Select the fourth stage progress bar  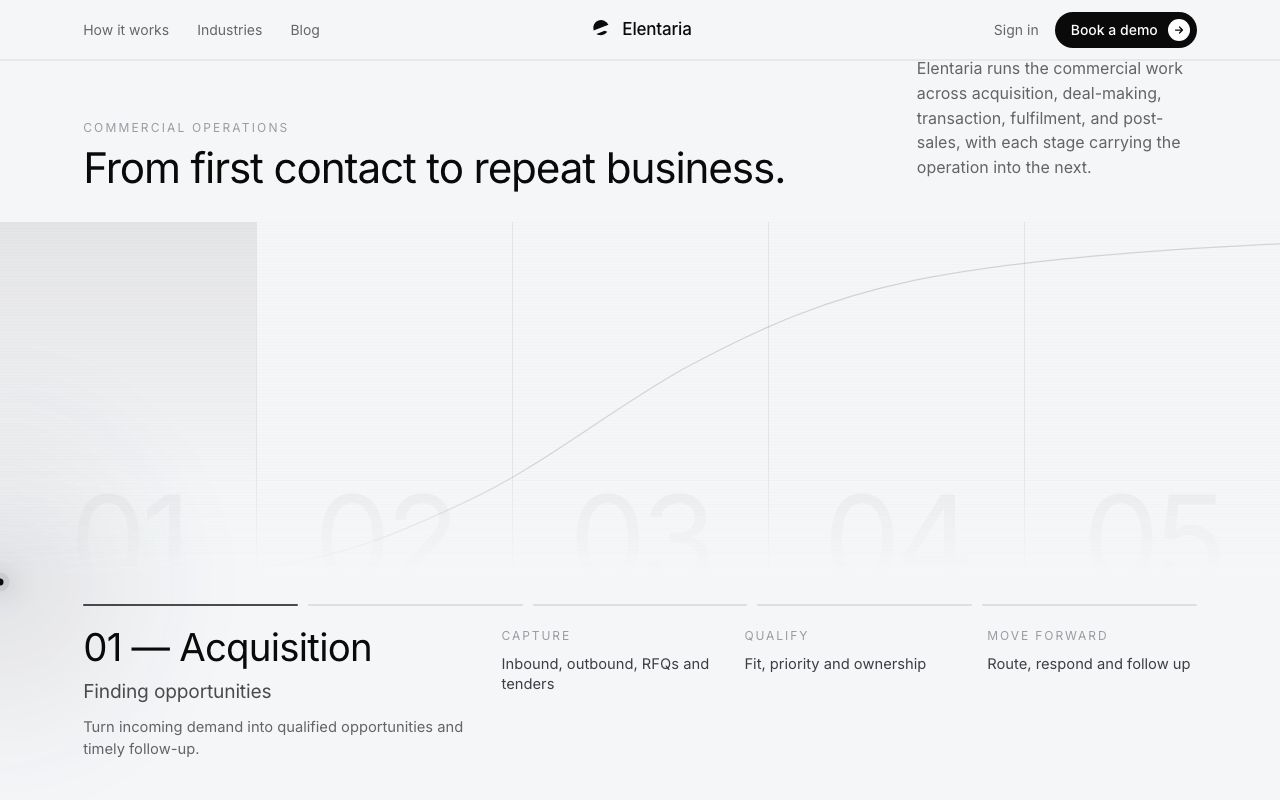864,605
